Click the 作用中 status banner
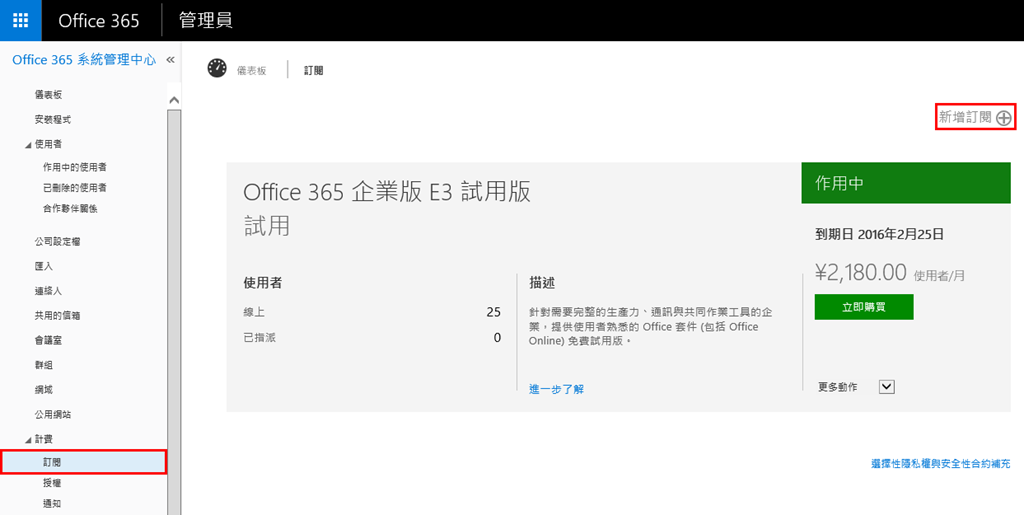 pyautogui.click(x=906, y=183)
